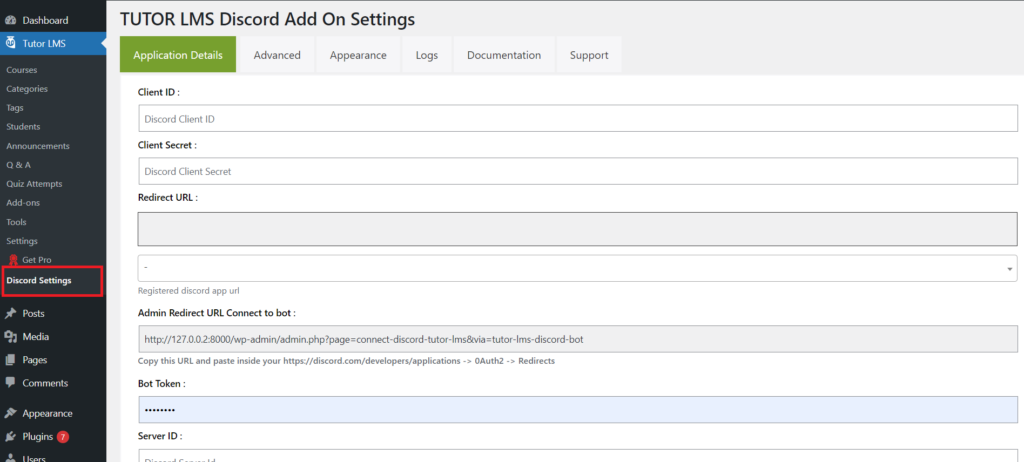This screenshot has width=1024, height=462.
Task: Click the 'Copy this URL and paste' hint text
Action: click(346, 361)
